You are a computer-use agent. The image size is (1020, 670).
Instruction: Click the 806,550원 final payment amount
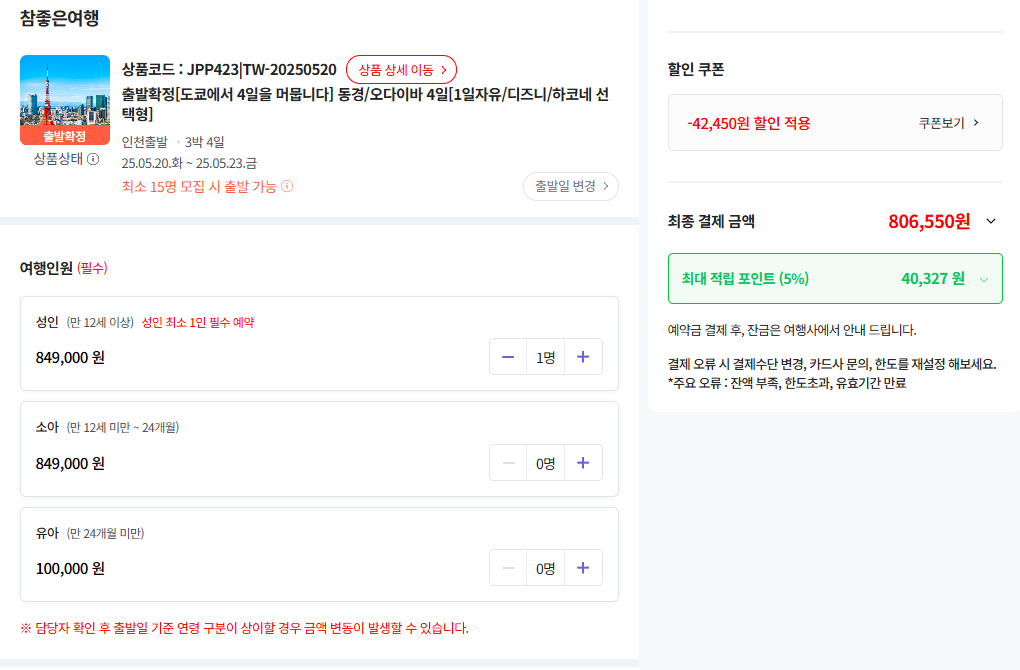tap(929, 221)
